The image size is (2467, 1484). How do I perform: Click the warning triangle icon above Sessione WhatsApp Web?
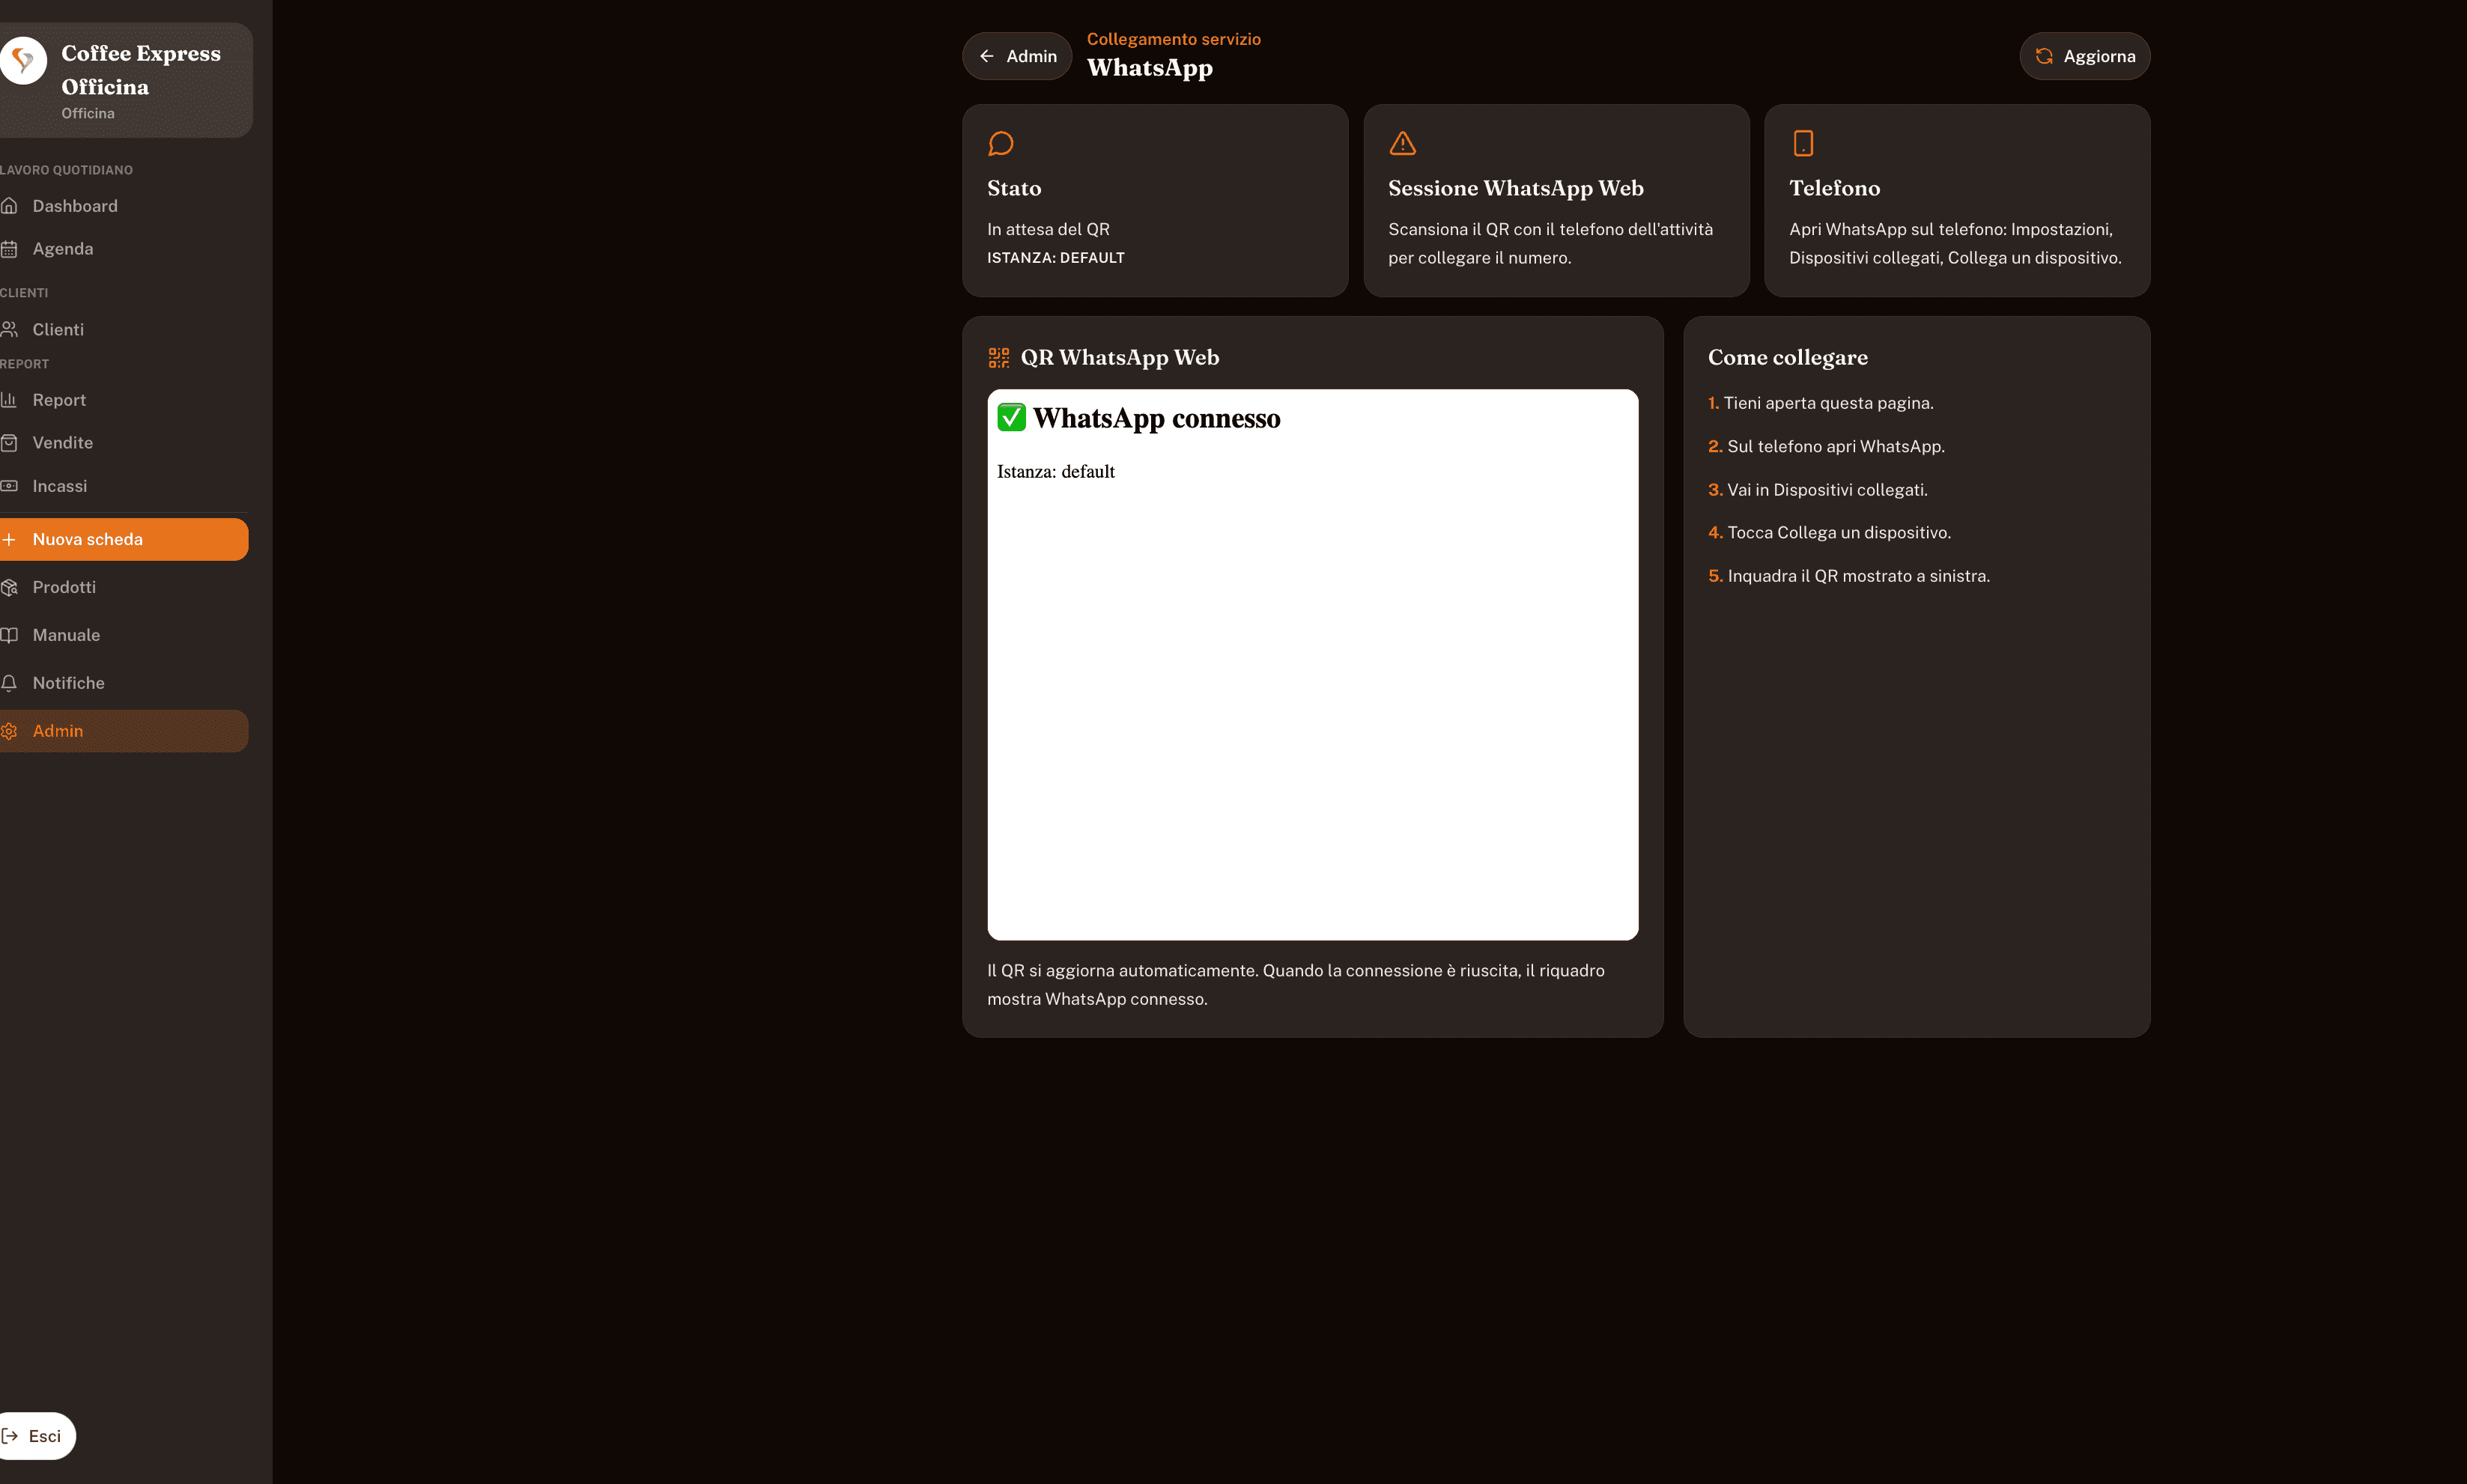pos(1402,143)
